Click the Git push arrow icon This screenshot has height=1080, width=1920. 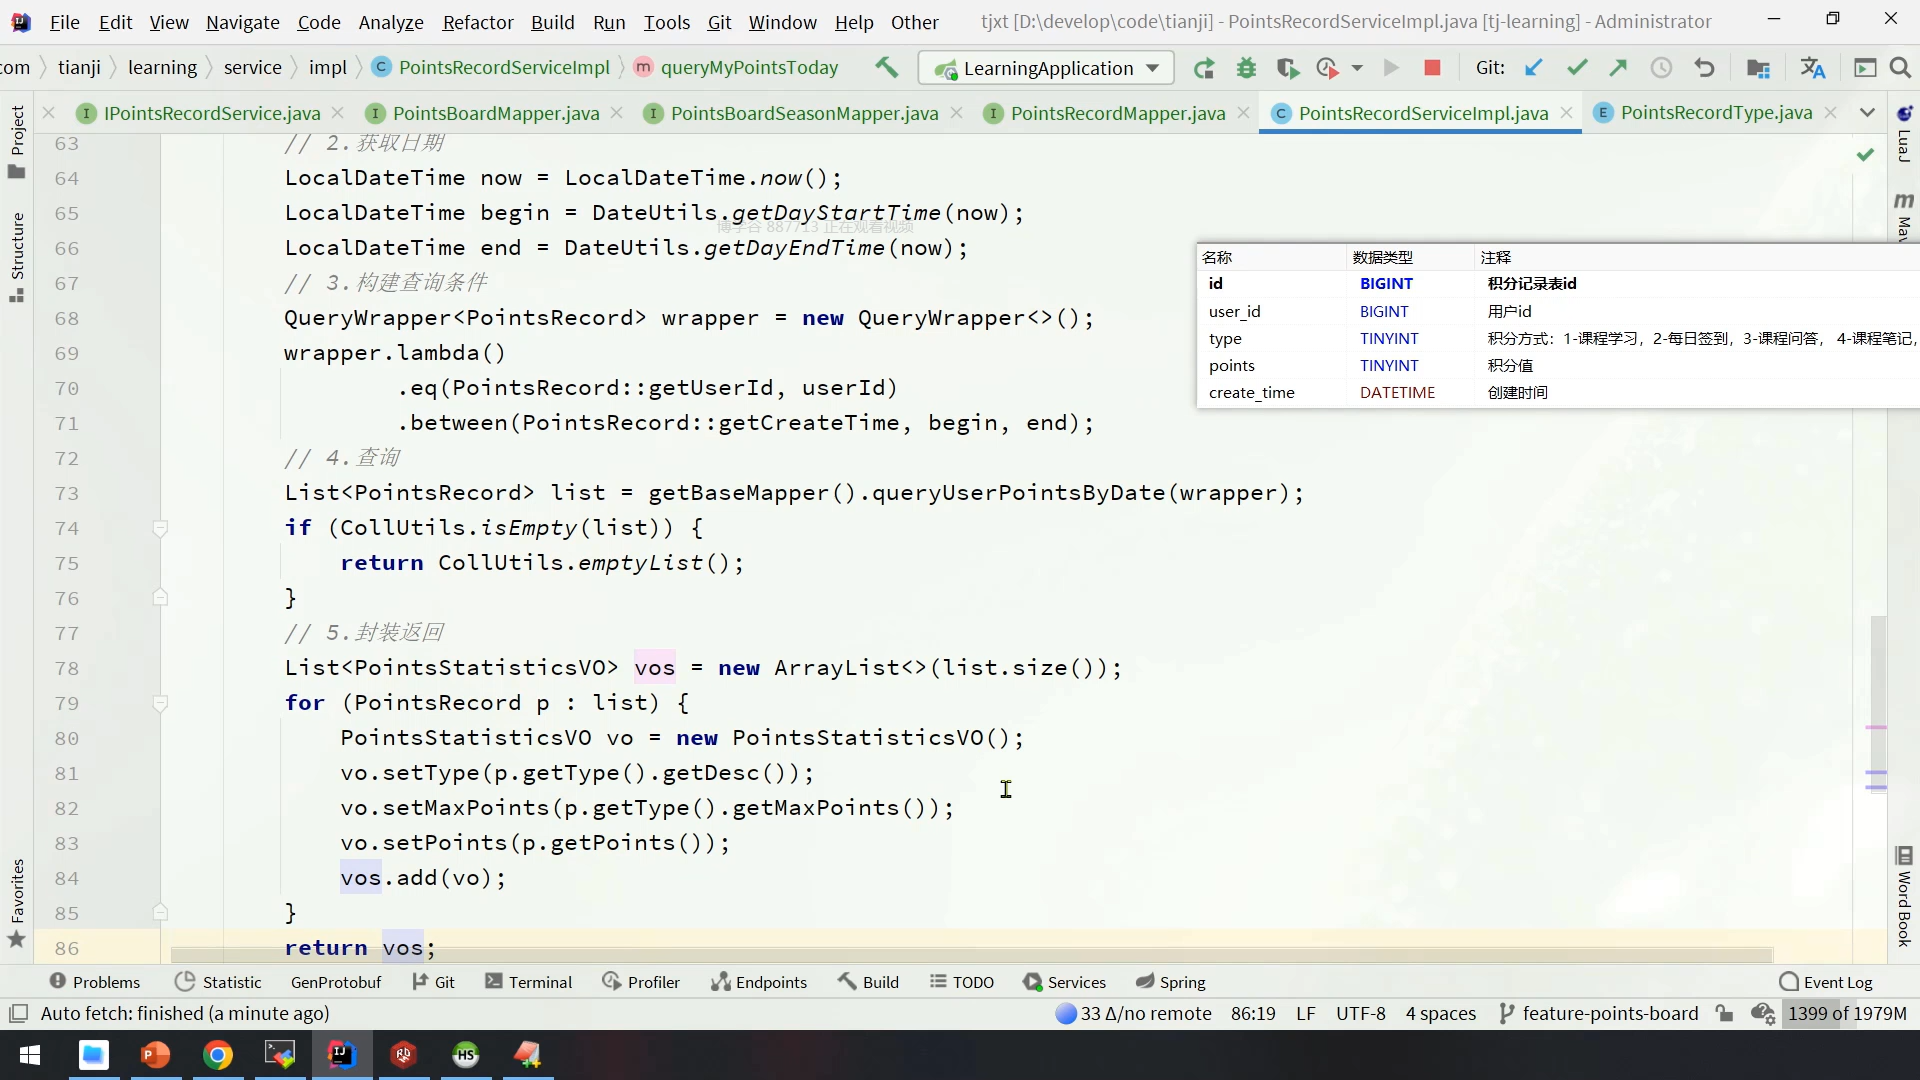pos(1618,67)
